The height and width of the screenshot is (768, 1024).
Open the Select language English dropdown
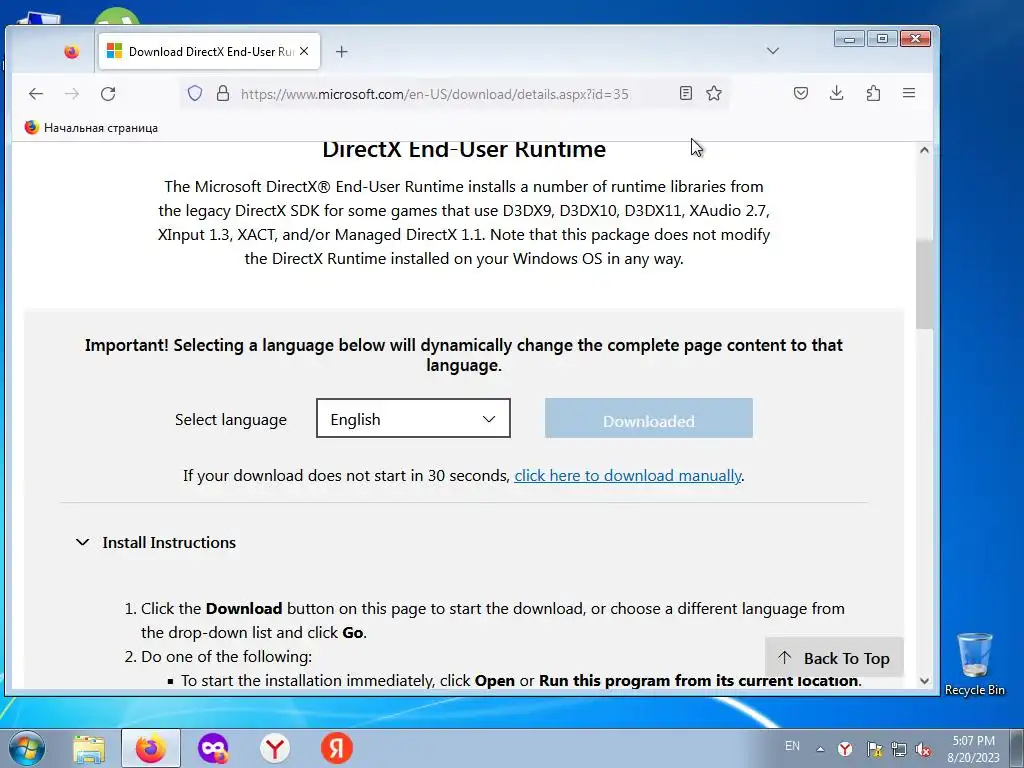pyautogui.click(x=413, y=419)
